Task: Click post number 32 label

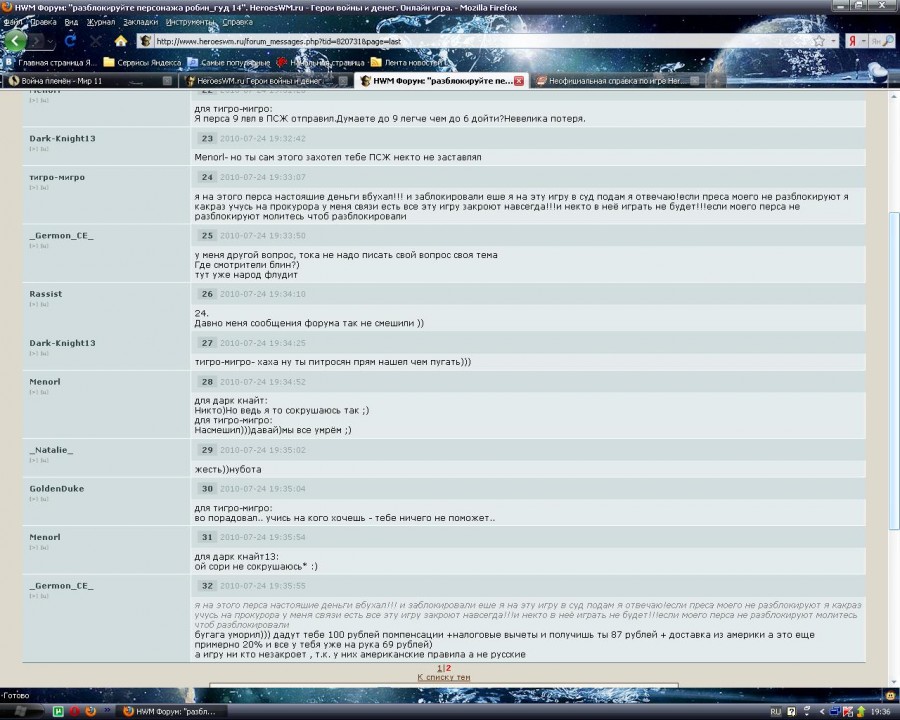Action: tap(207, 586)
